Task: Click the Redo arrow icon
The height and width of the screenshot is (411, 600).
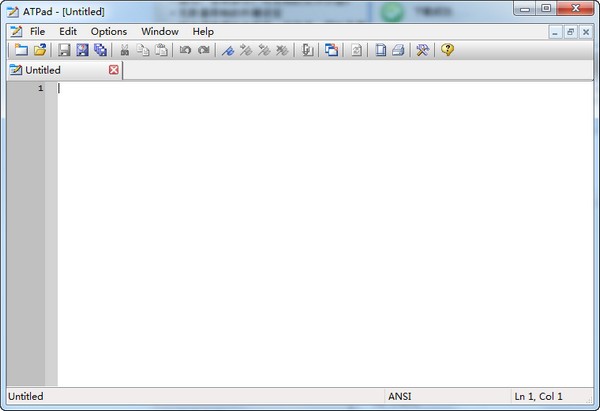Action: pyautogui.click(x=204, y=50)
